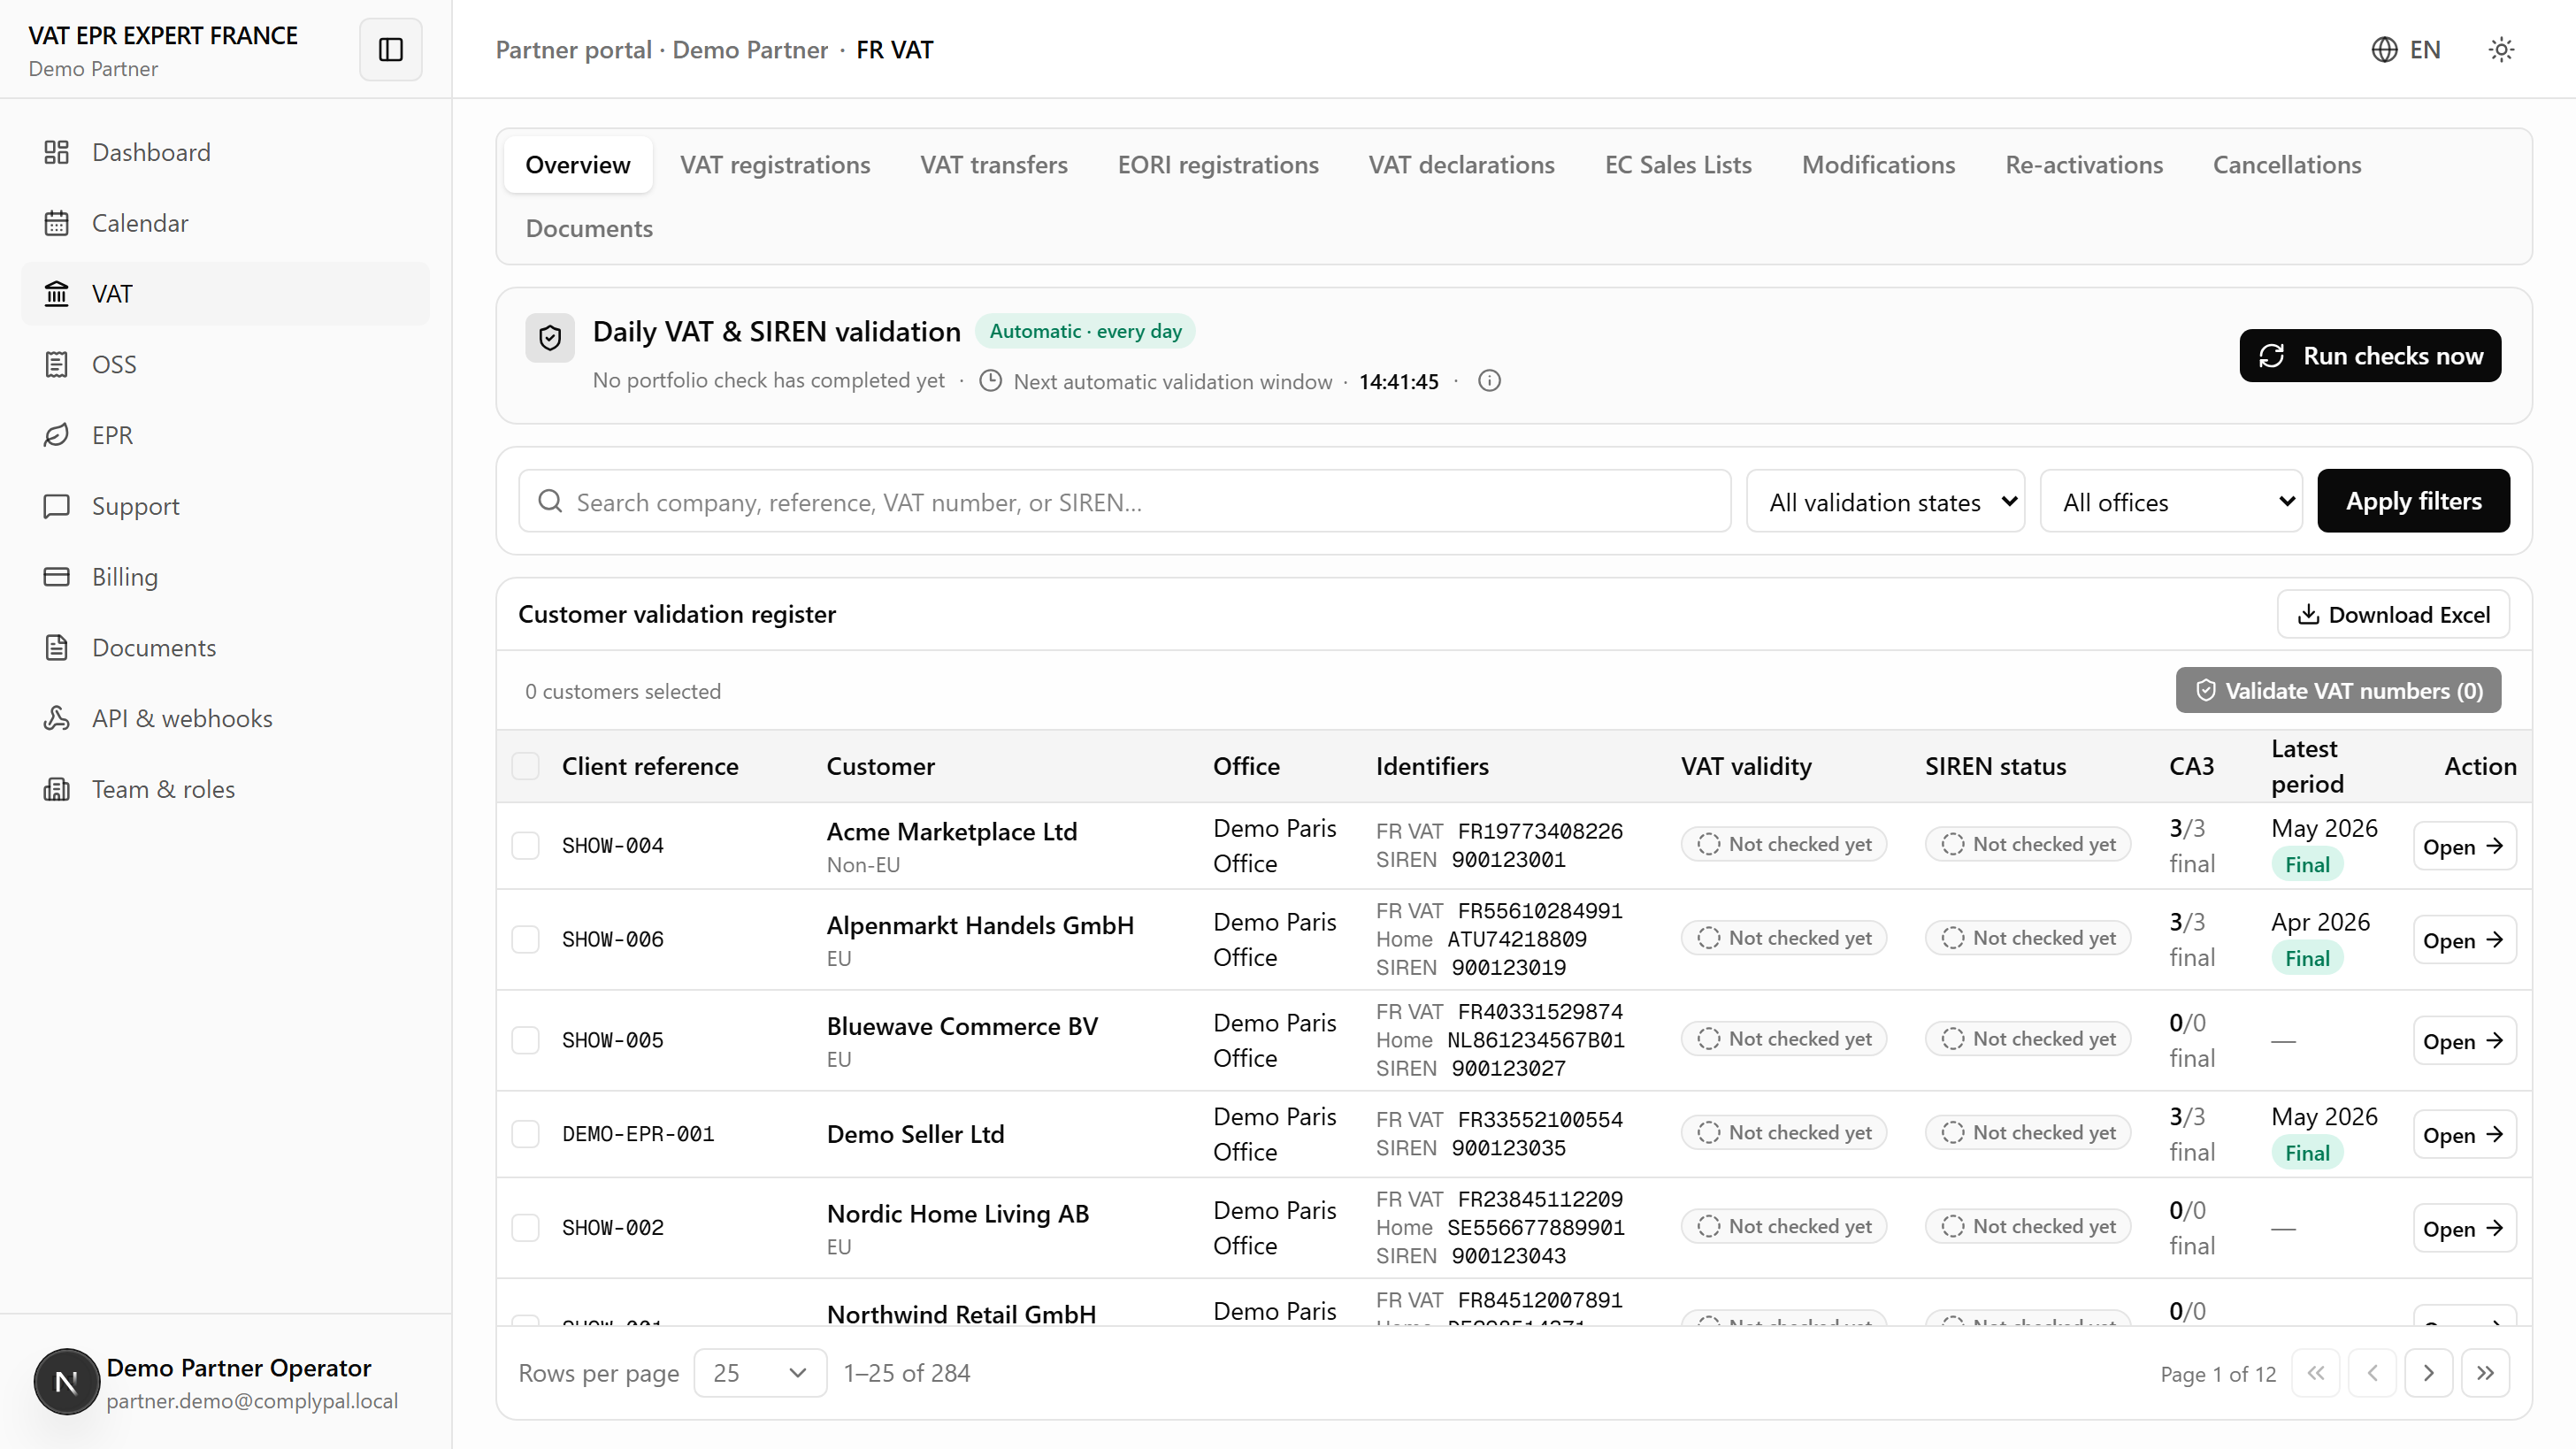Click the Demo Partner Operator avatar
Image resolution: width=2576 pixels, height=1449 pixels.
[66, 1382]
